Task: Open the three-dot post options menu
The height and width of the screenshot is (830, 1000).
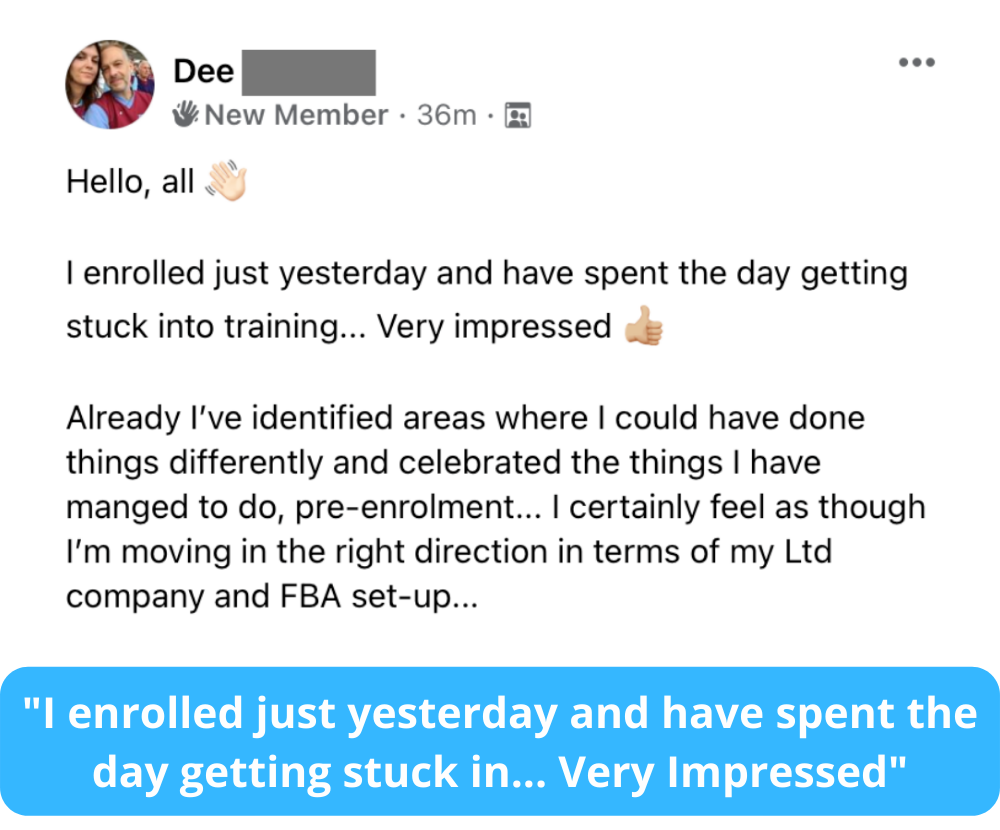Action: [x=916, y=62]
